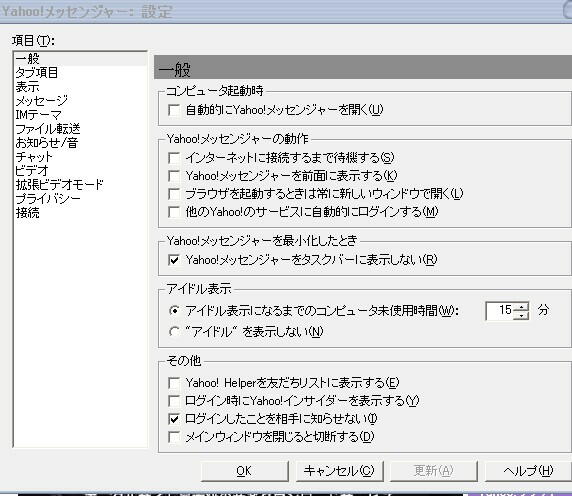Viewport: 572px width, 496px height.
Task: Click the idle minutes field showing 15
Action: click(x=499, y=311)
